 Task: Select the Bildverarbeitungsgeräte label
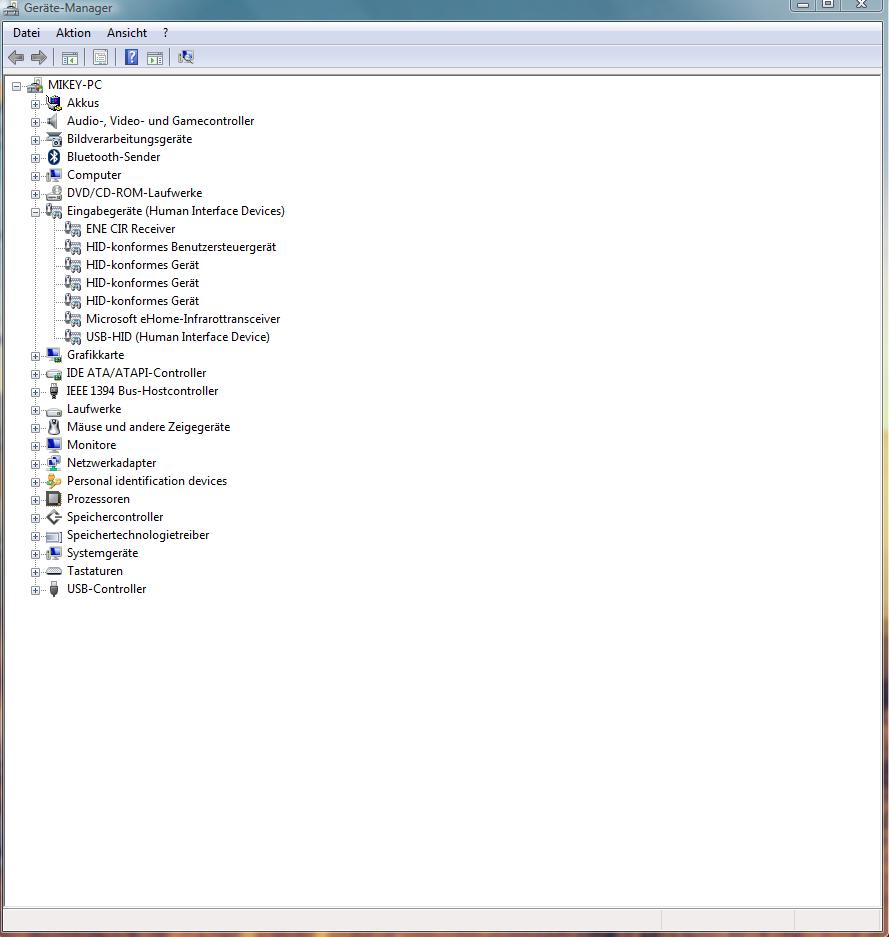(x=130, y=139)
